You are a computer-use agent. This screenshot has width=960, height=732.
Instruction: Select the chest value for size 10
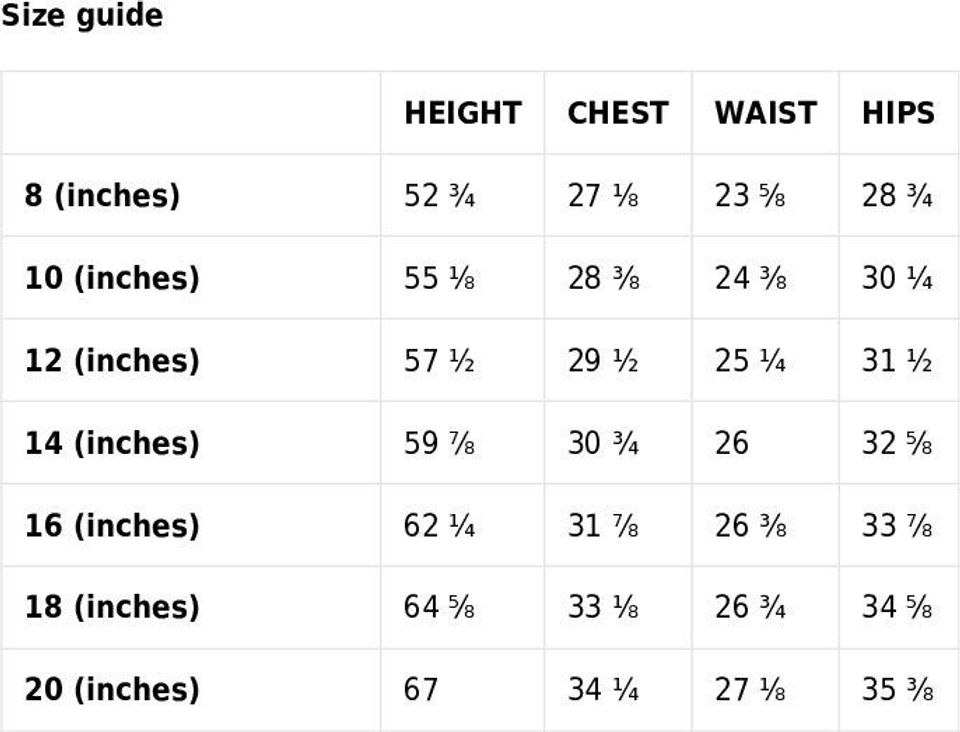(603, 278)
